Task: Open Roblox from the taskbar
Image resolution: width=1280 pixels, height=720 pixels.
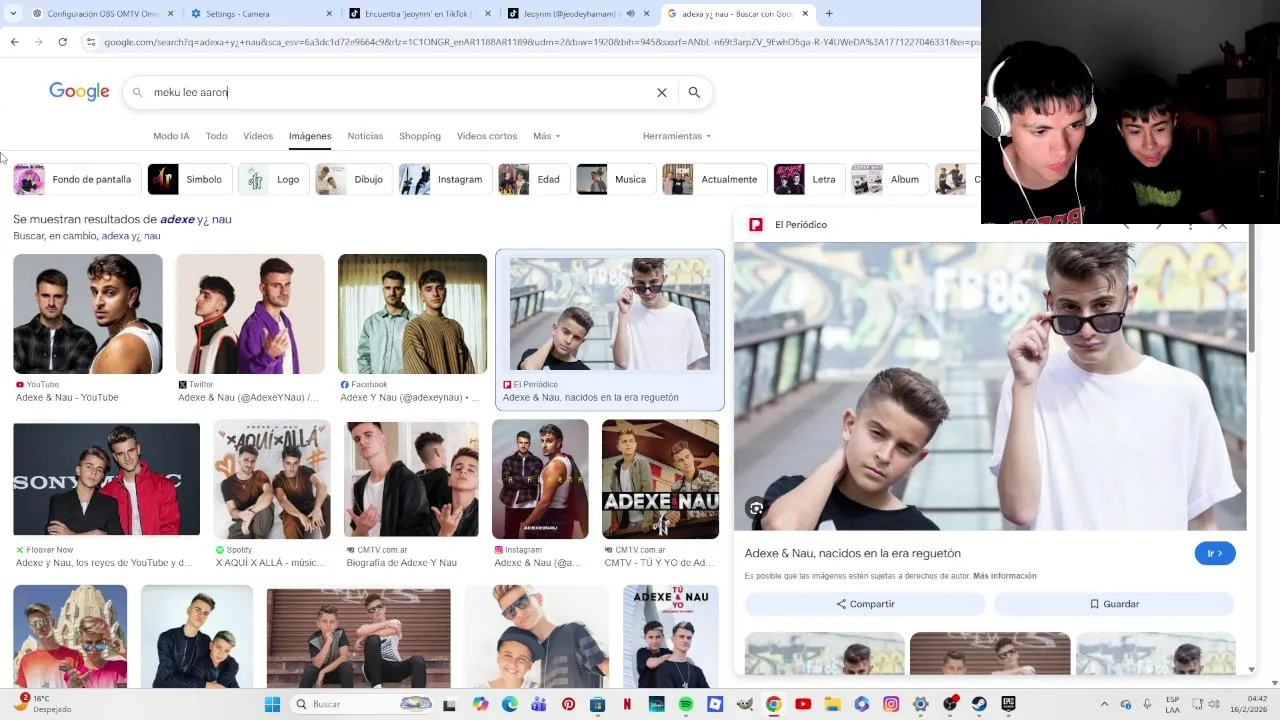Action: click(715, 704)
